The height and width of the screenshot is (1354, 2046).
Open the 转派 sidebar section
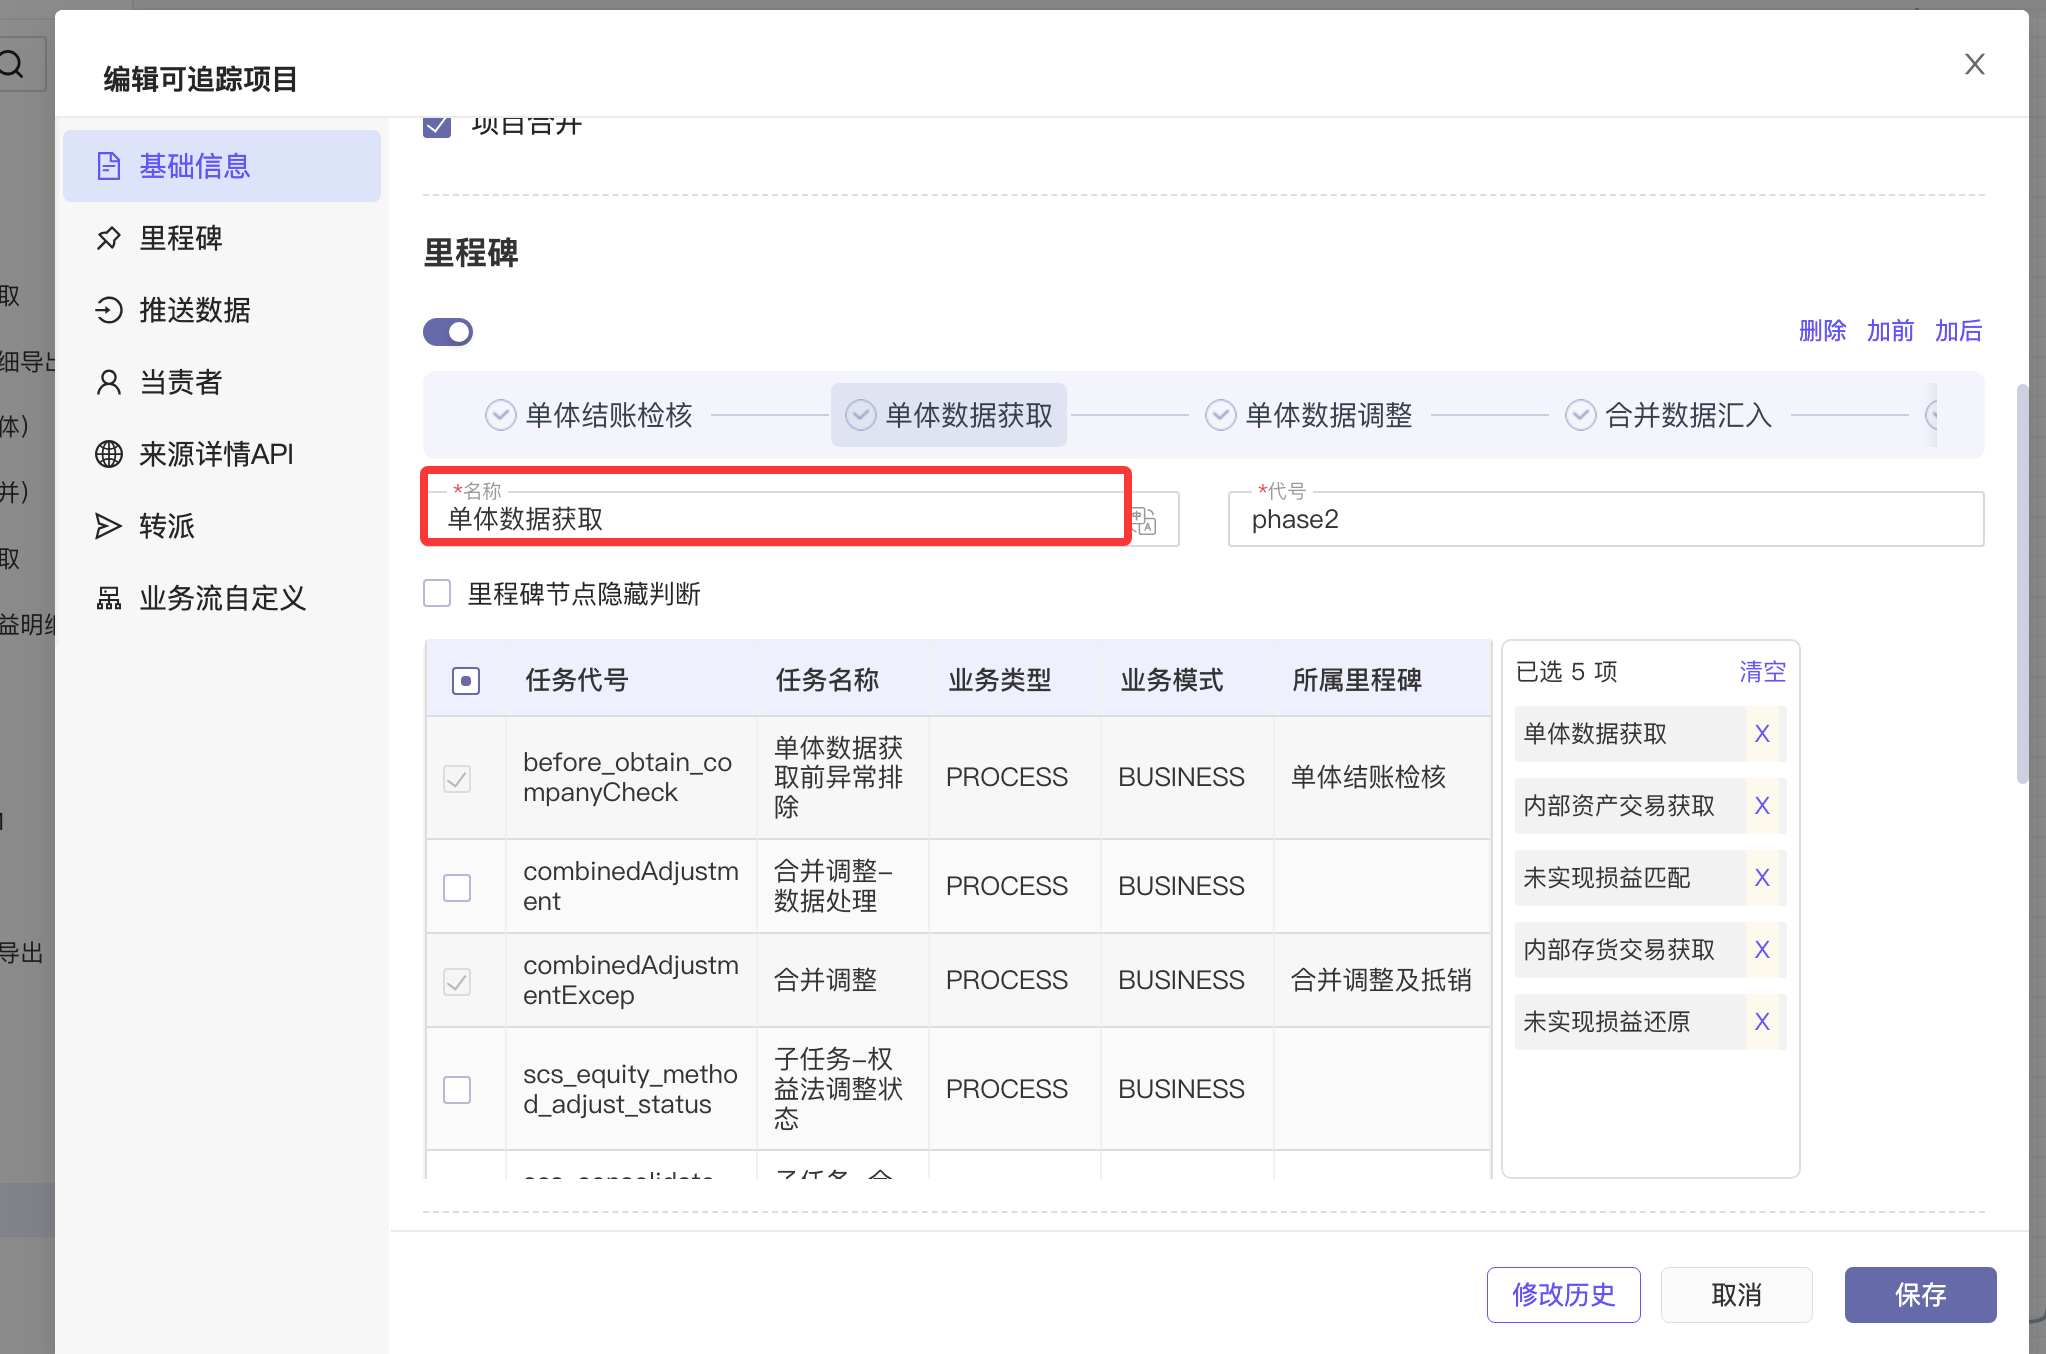click(x=221, y=526)
